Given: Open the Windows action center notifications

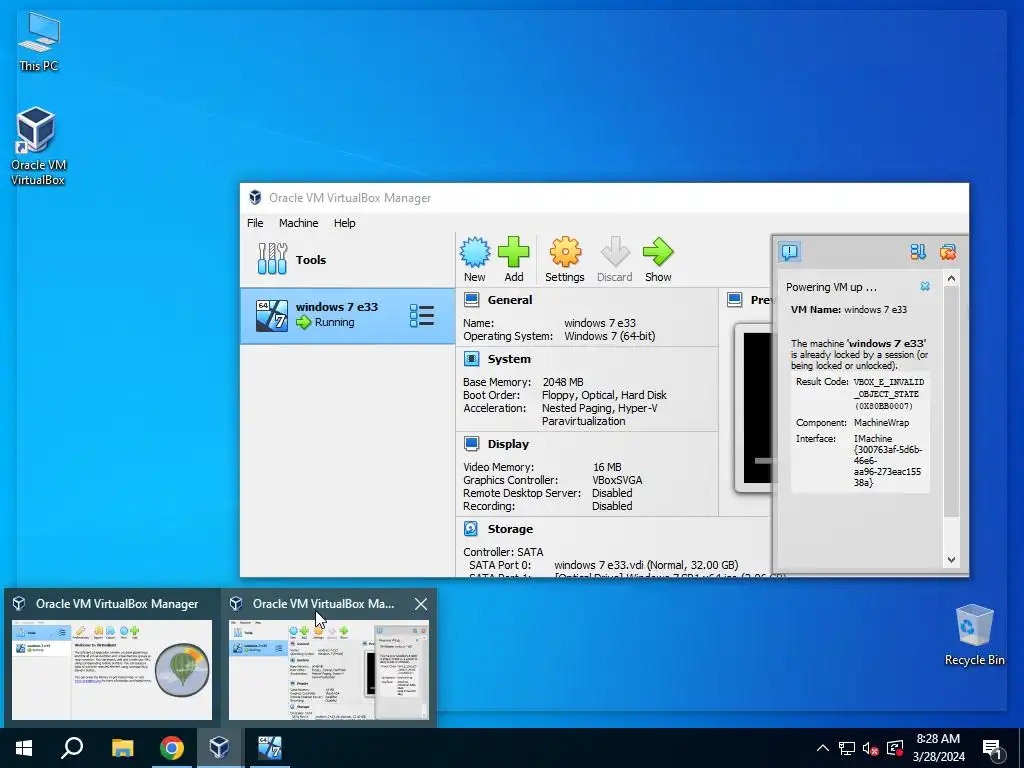Looking at the screenshot, I should coord(993,749).
